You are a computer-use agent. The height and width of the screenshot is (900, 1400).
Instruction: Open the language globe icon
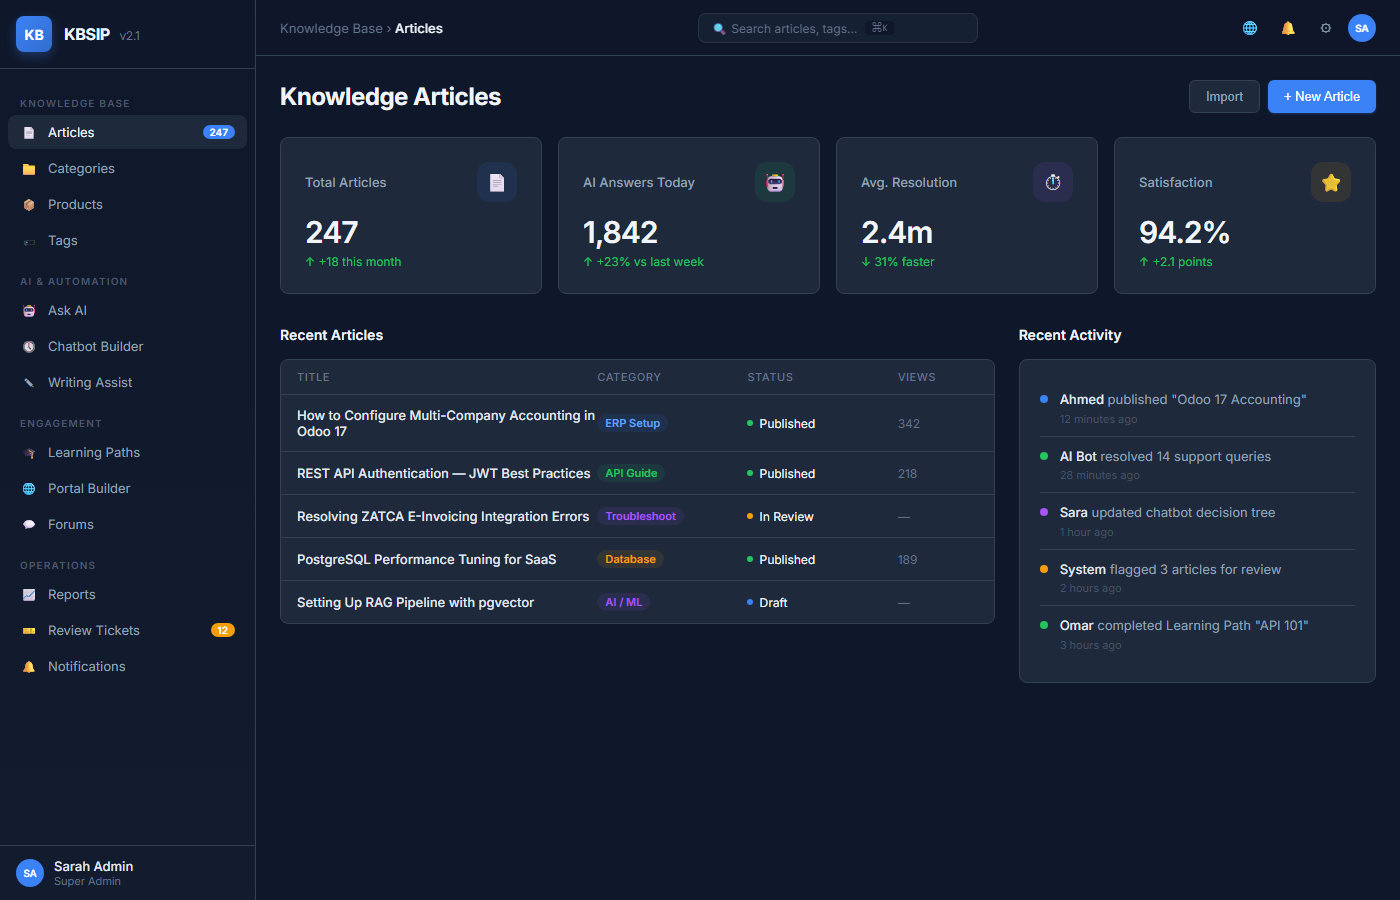pos(1250,28)
